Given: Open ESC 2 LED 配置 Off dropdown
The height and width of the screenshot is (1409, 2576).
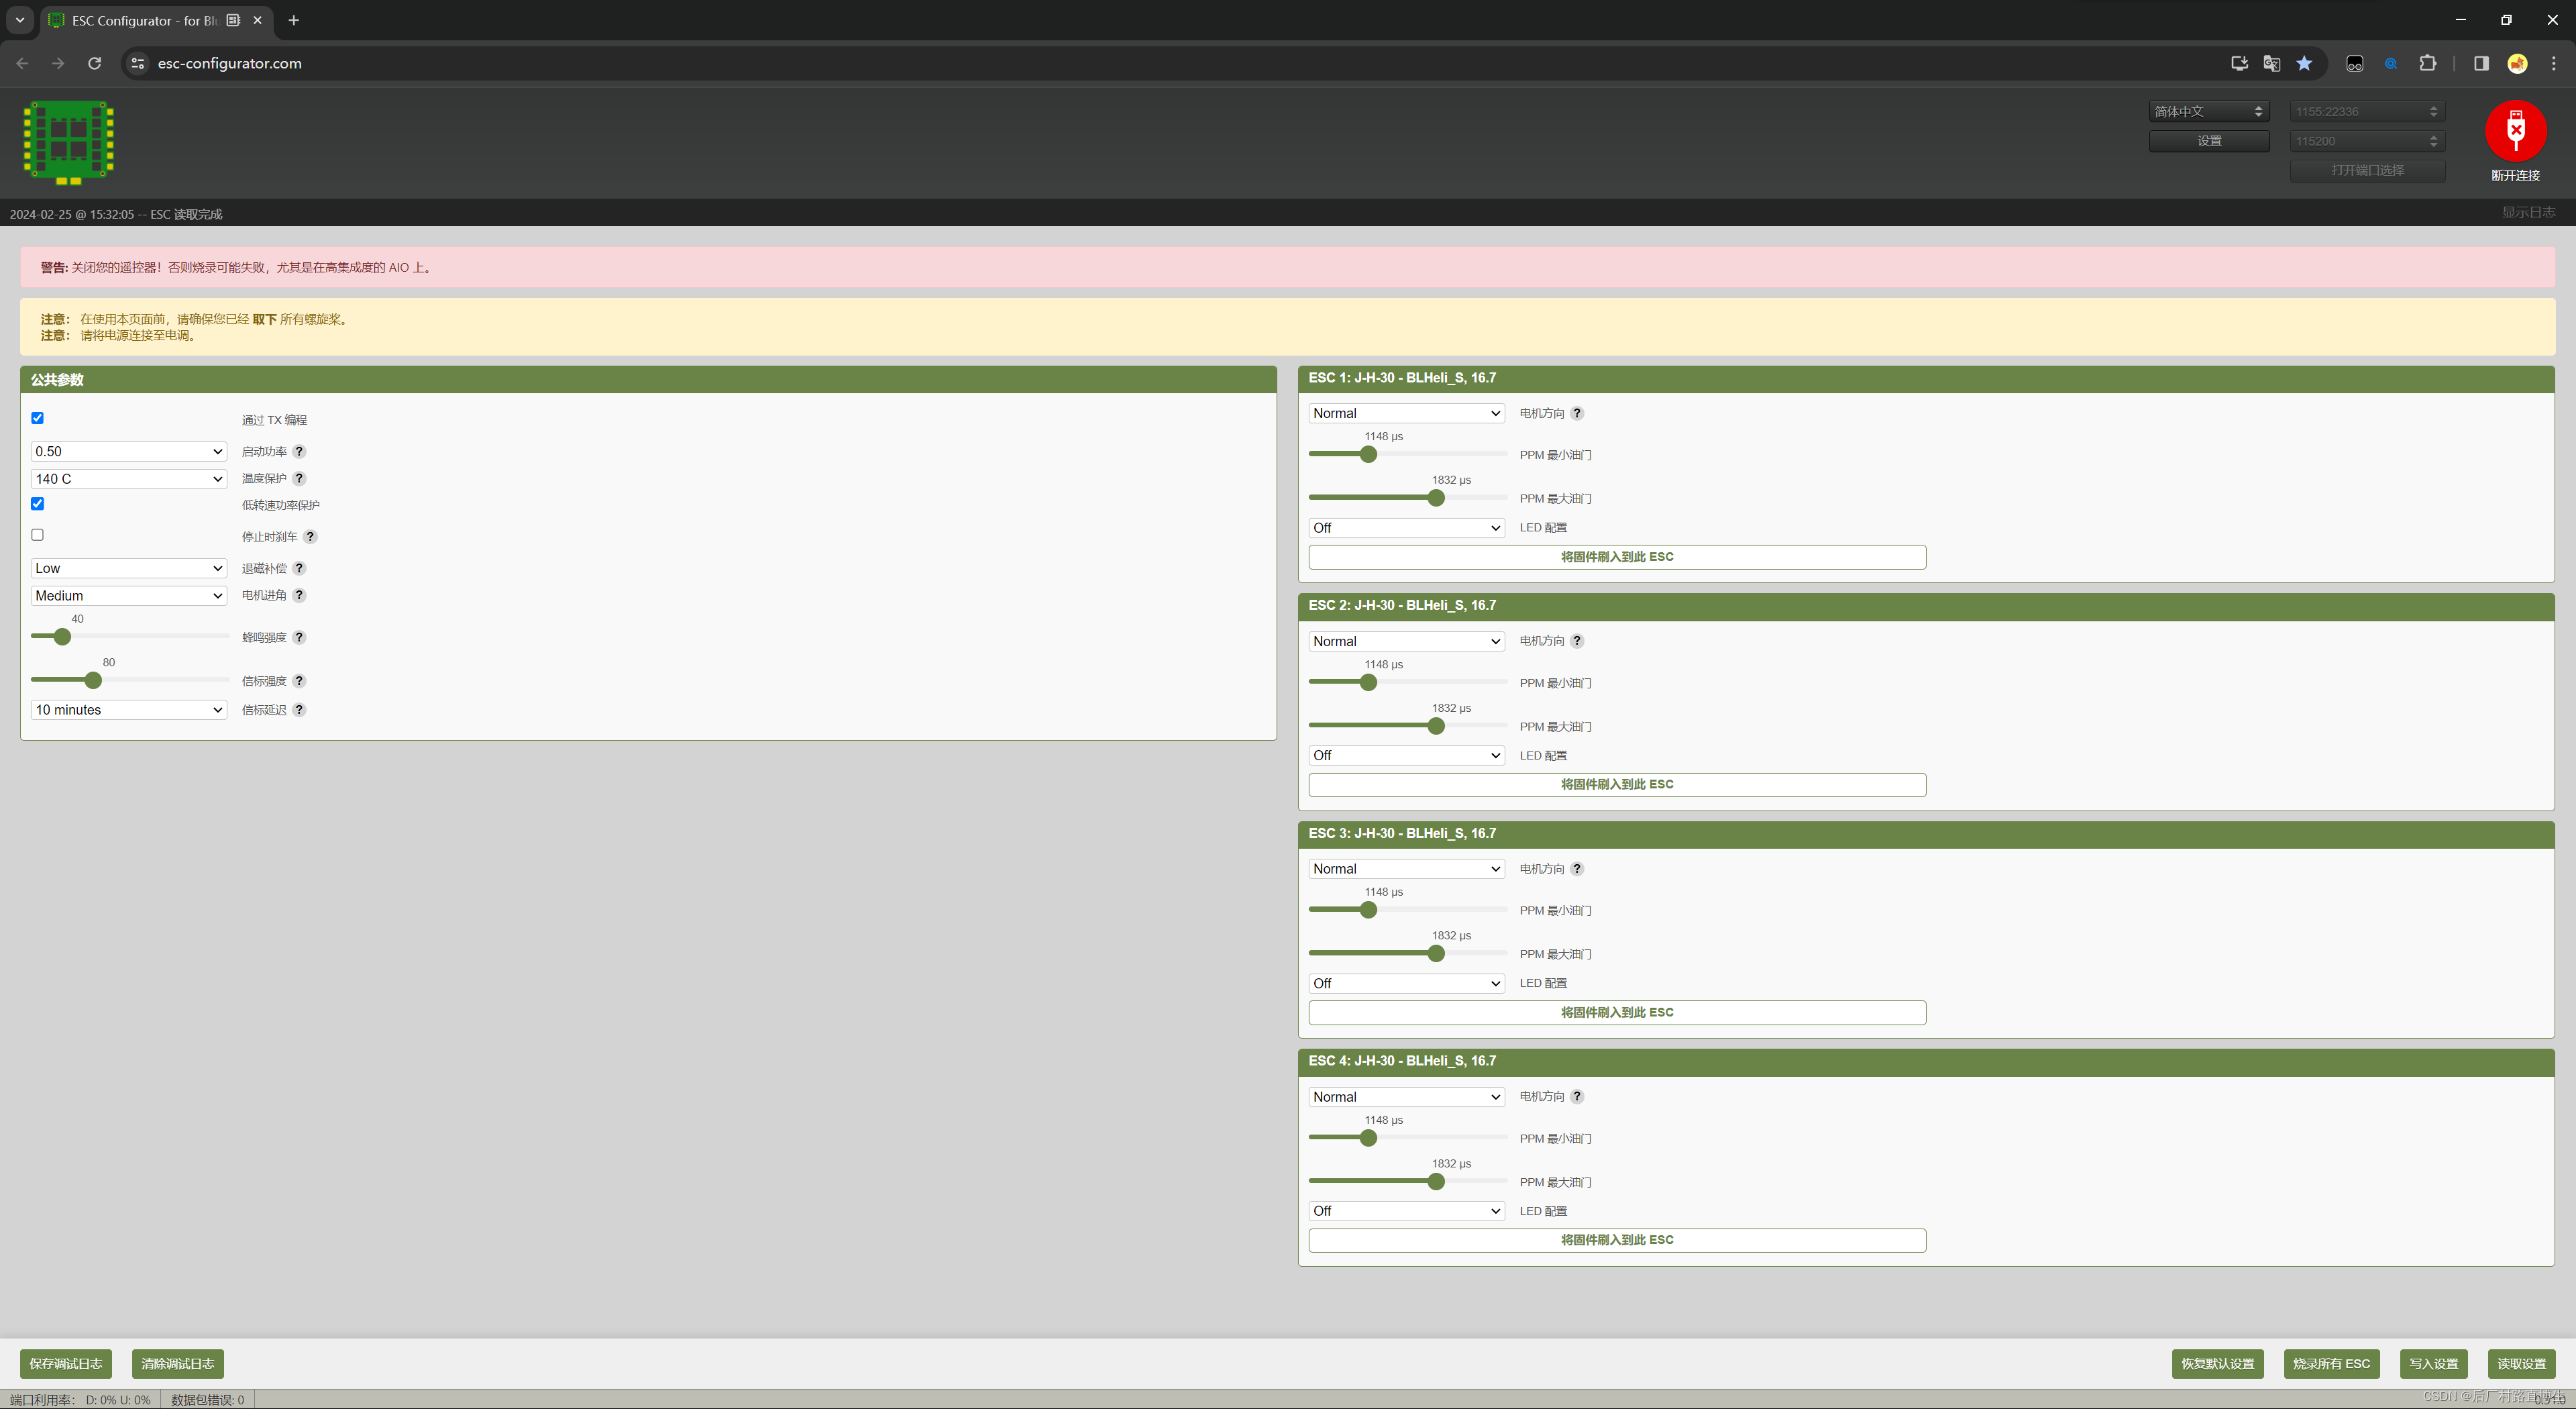Looking at the screenshot, I should tap(1406, 756).
